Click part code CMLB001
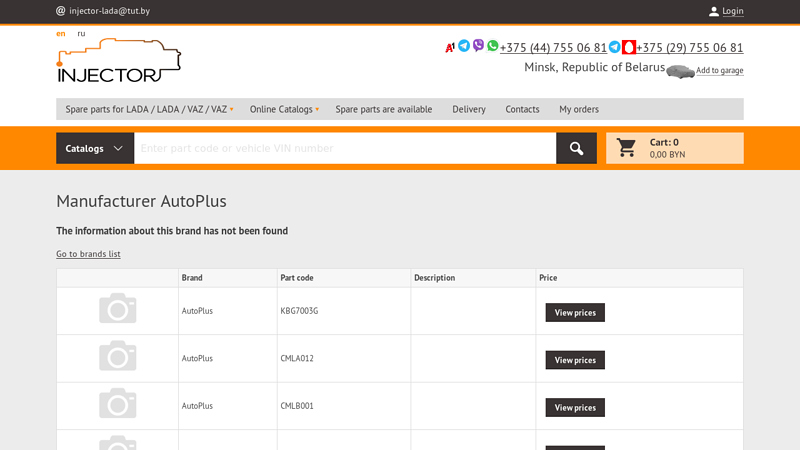Viewport: 800px width, 450px height. (x=297, y=406)
